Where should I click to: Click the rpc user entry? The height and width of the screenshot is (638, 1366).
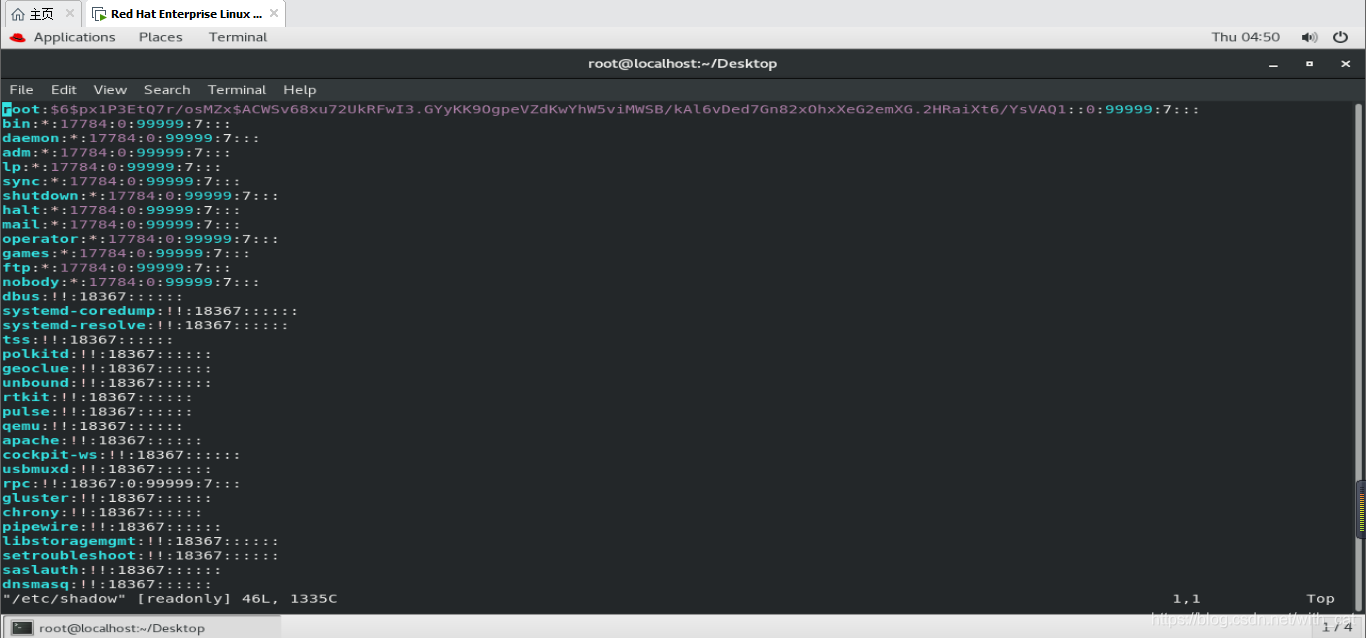pos(121,483)
